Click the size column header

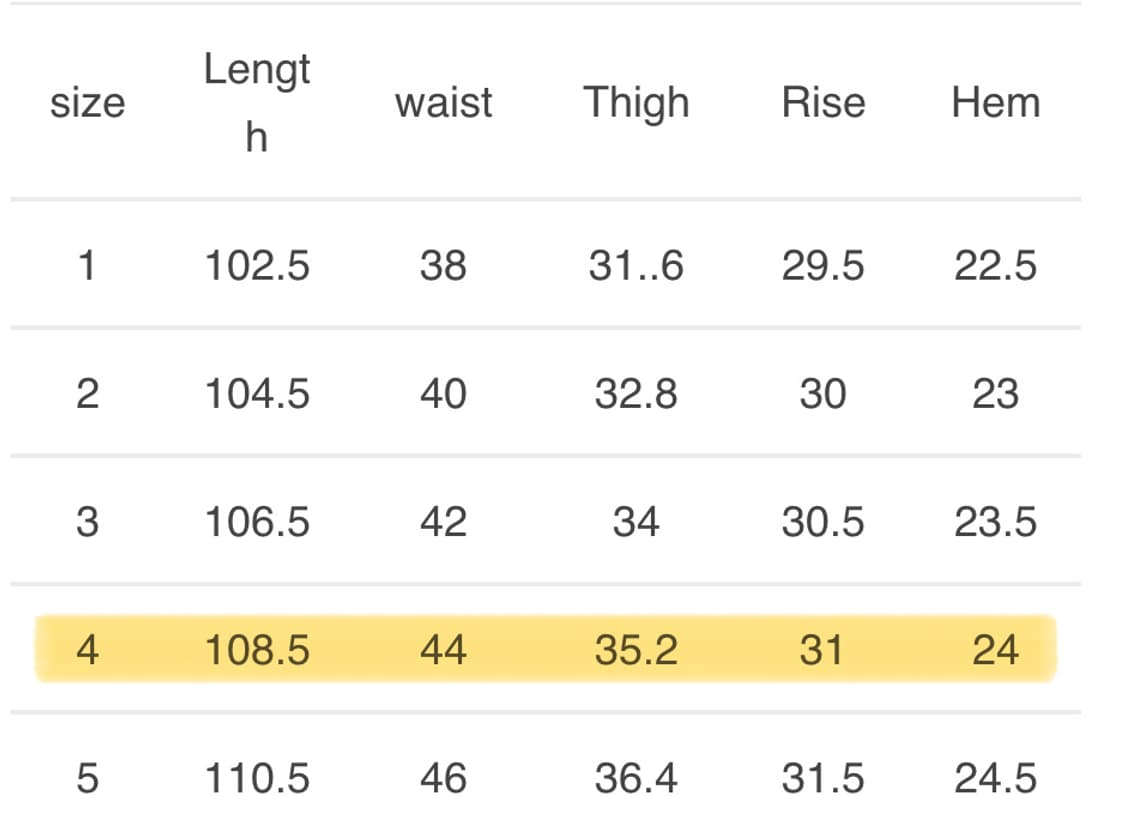(x=87, y=103)
